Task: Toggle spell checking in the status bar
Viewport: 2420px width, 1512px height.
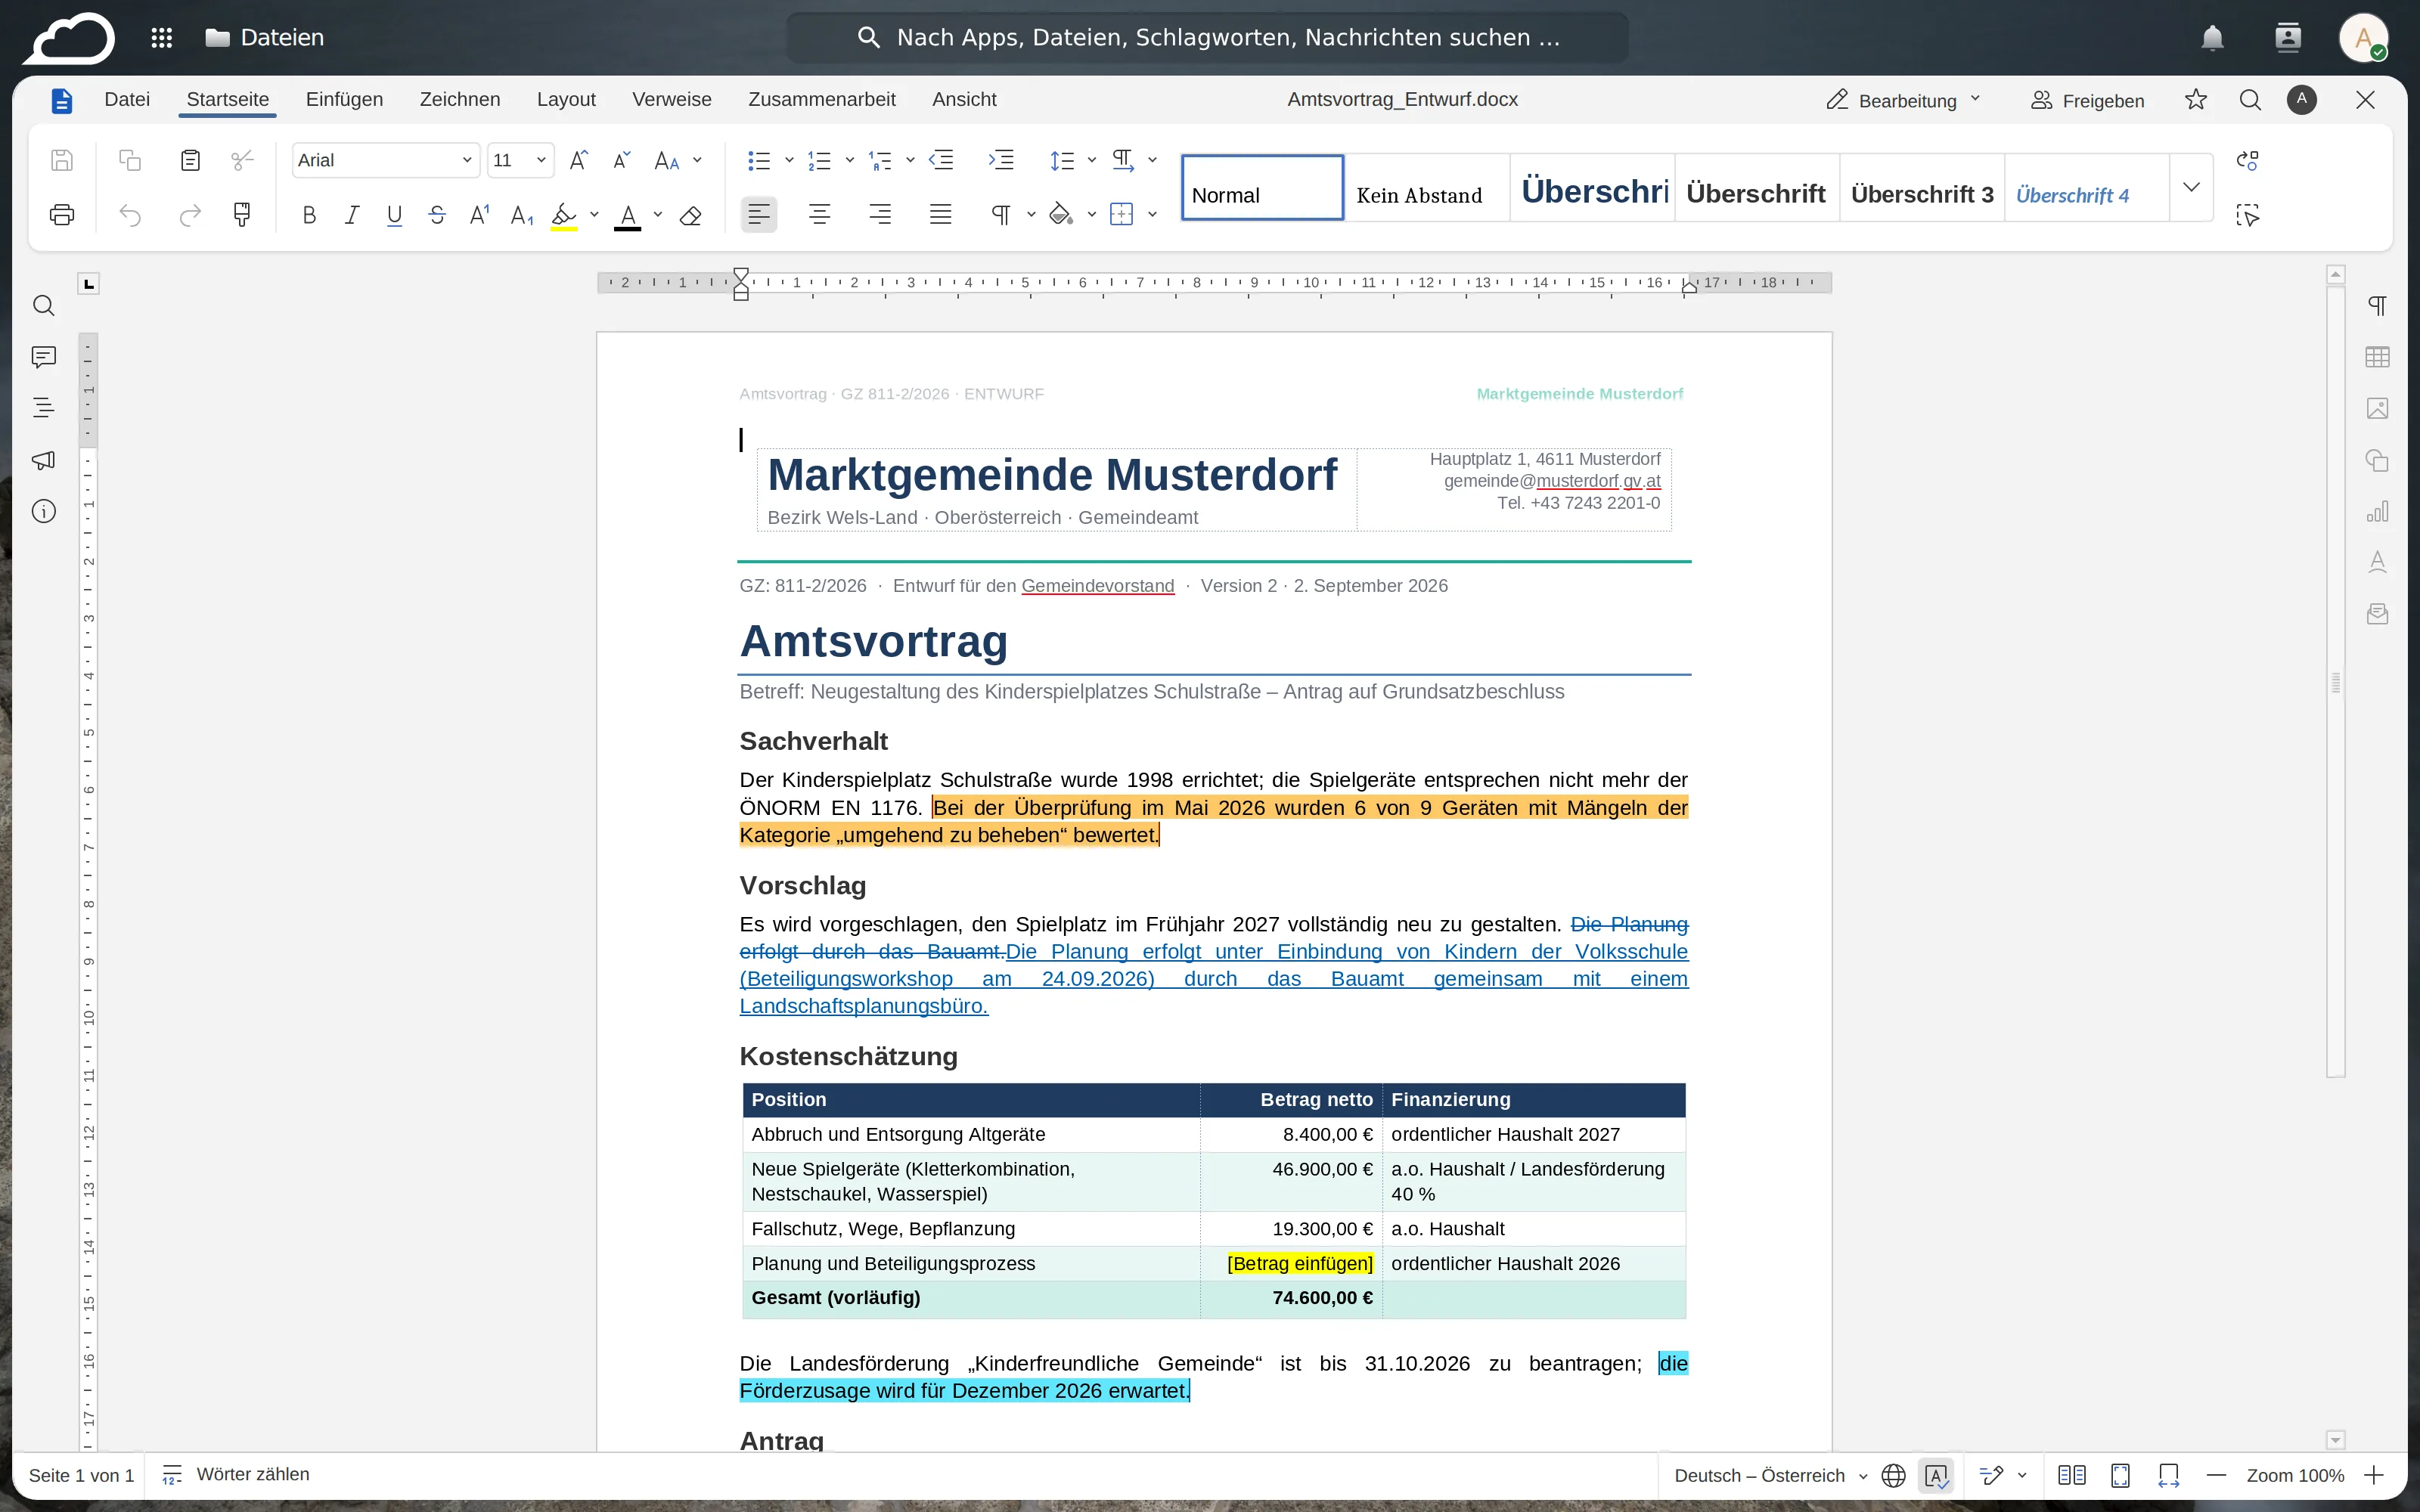Action: tap(1936, 1475)
